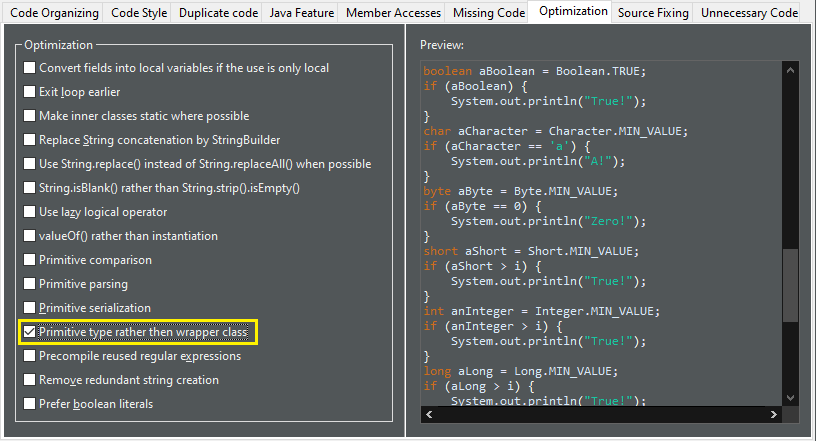Tick Precompile reused regular expressions

30,356
